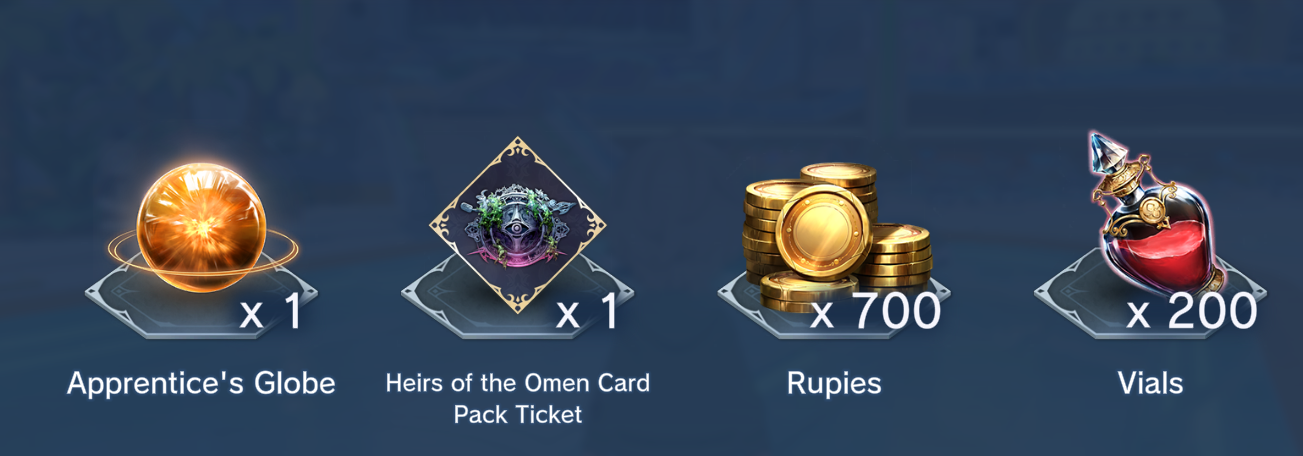Click the Rupies text label
This screenshot has width=1303, height=456.
pyautogui.click(x=834, y=384)
